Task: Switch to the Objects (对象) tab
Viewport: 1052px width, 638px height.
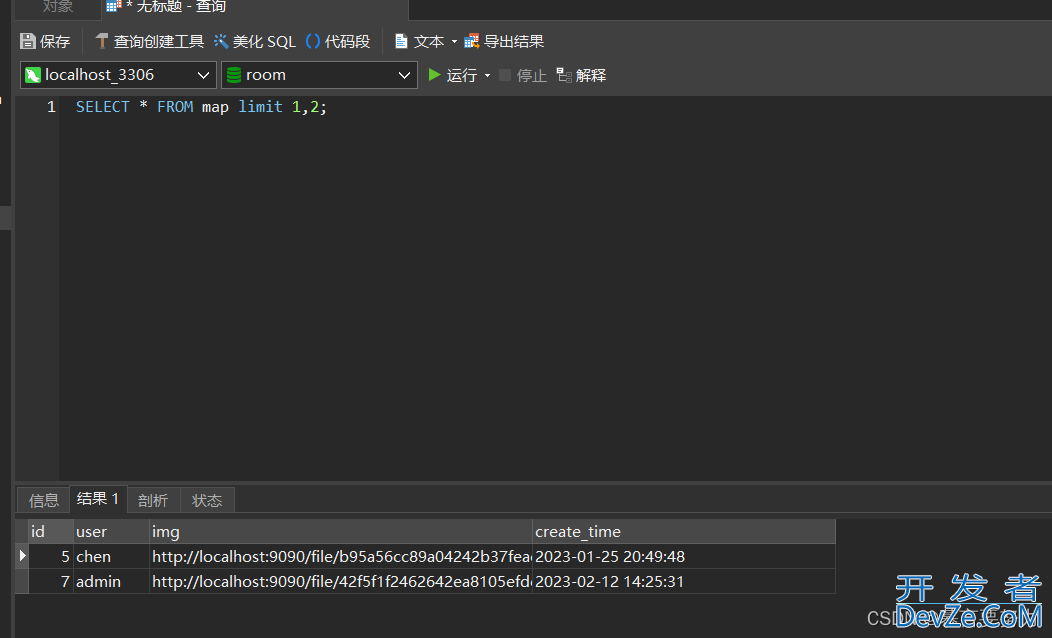Action: pyautogui.click(x=58, y=7)
